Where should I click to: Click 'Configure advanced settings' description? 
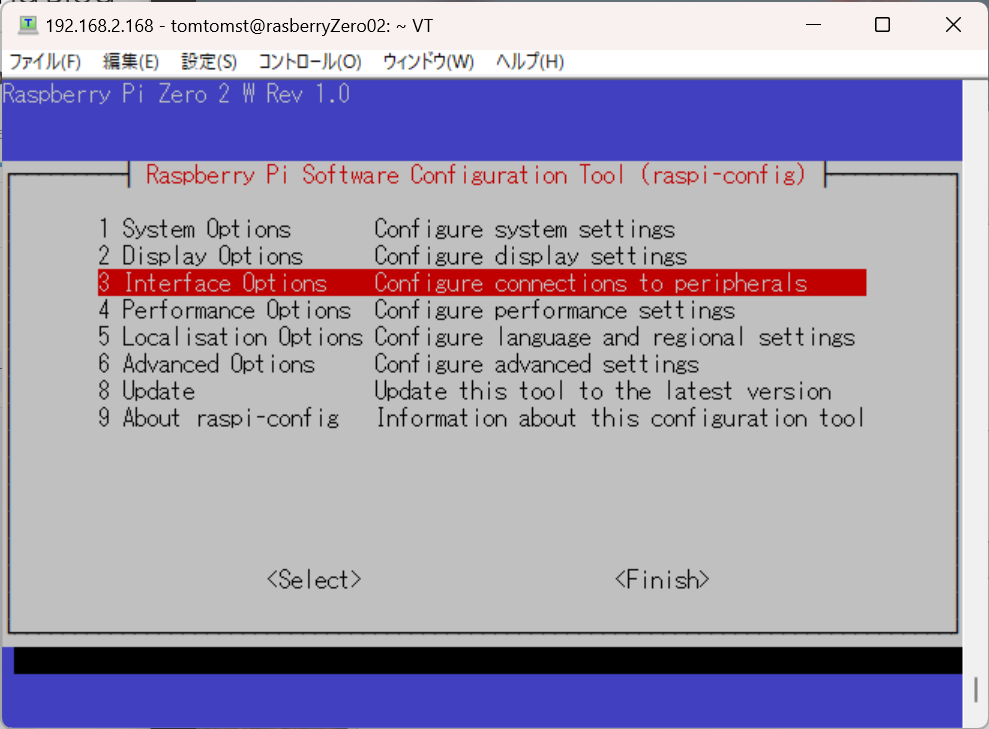click(537, 364)
